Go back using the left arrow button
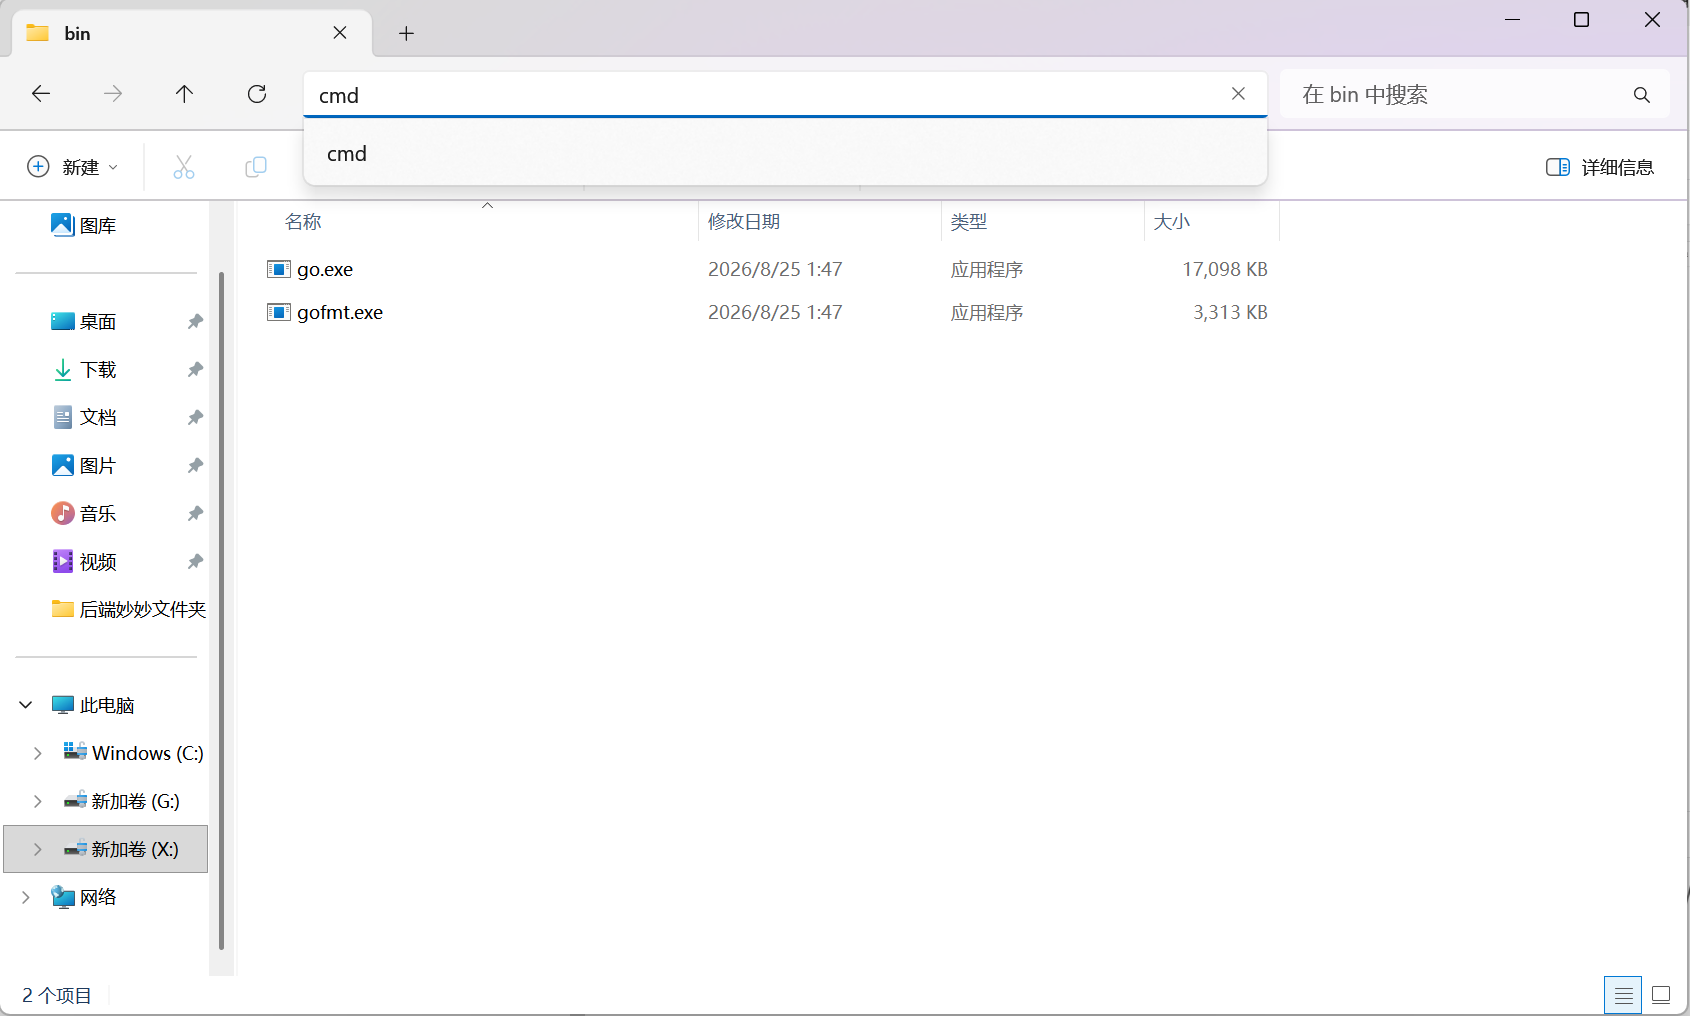The height and width of the screenshot is (1016, 1690). pyautogui.click(x=41, y=94)
